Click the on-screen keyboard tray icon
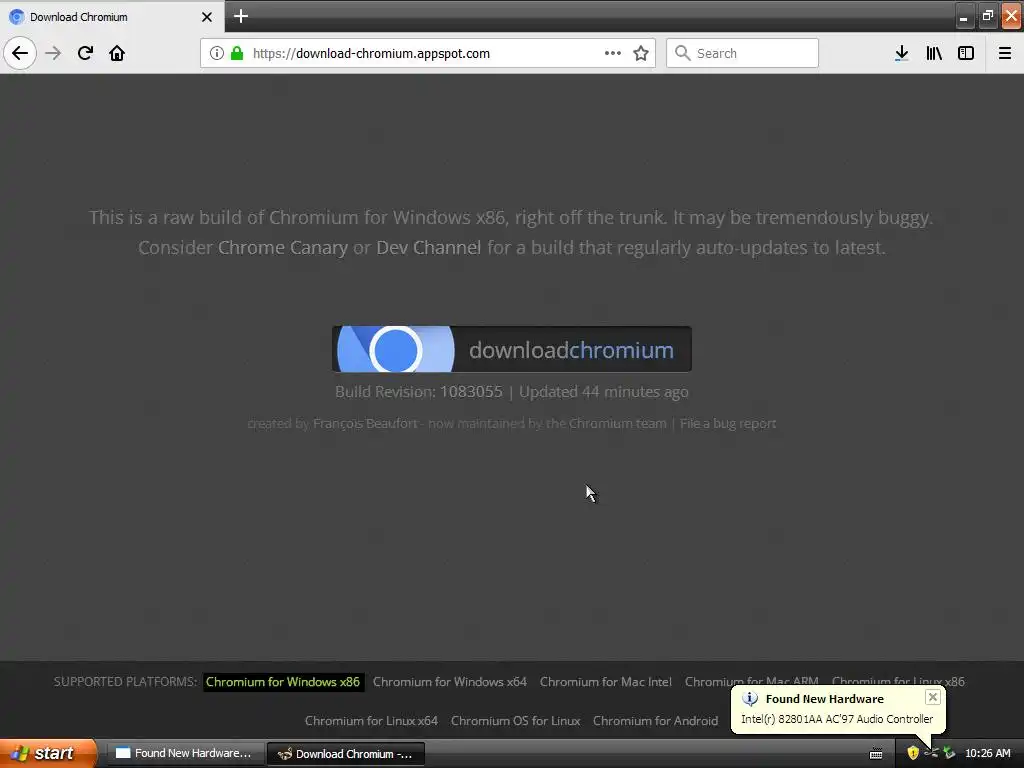 tap(876, 754)
